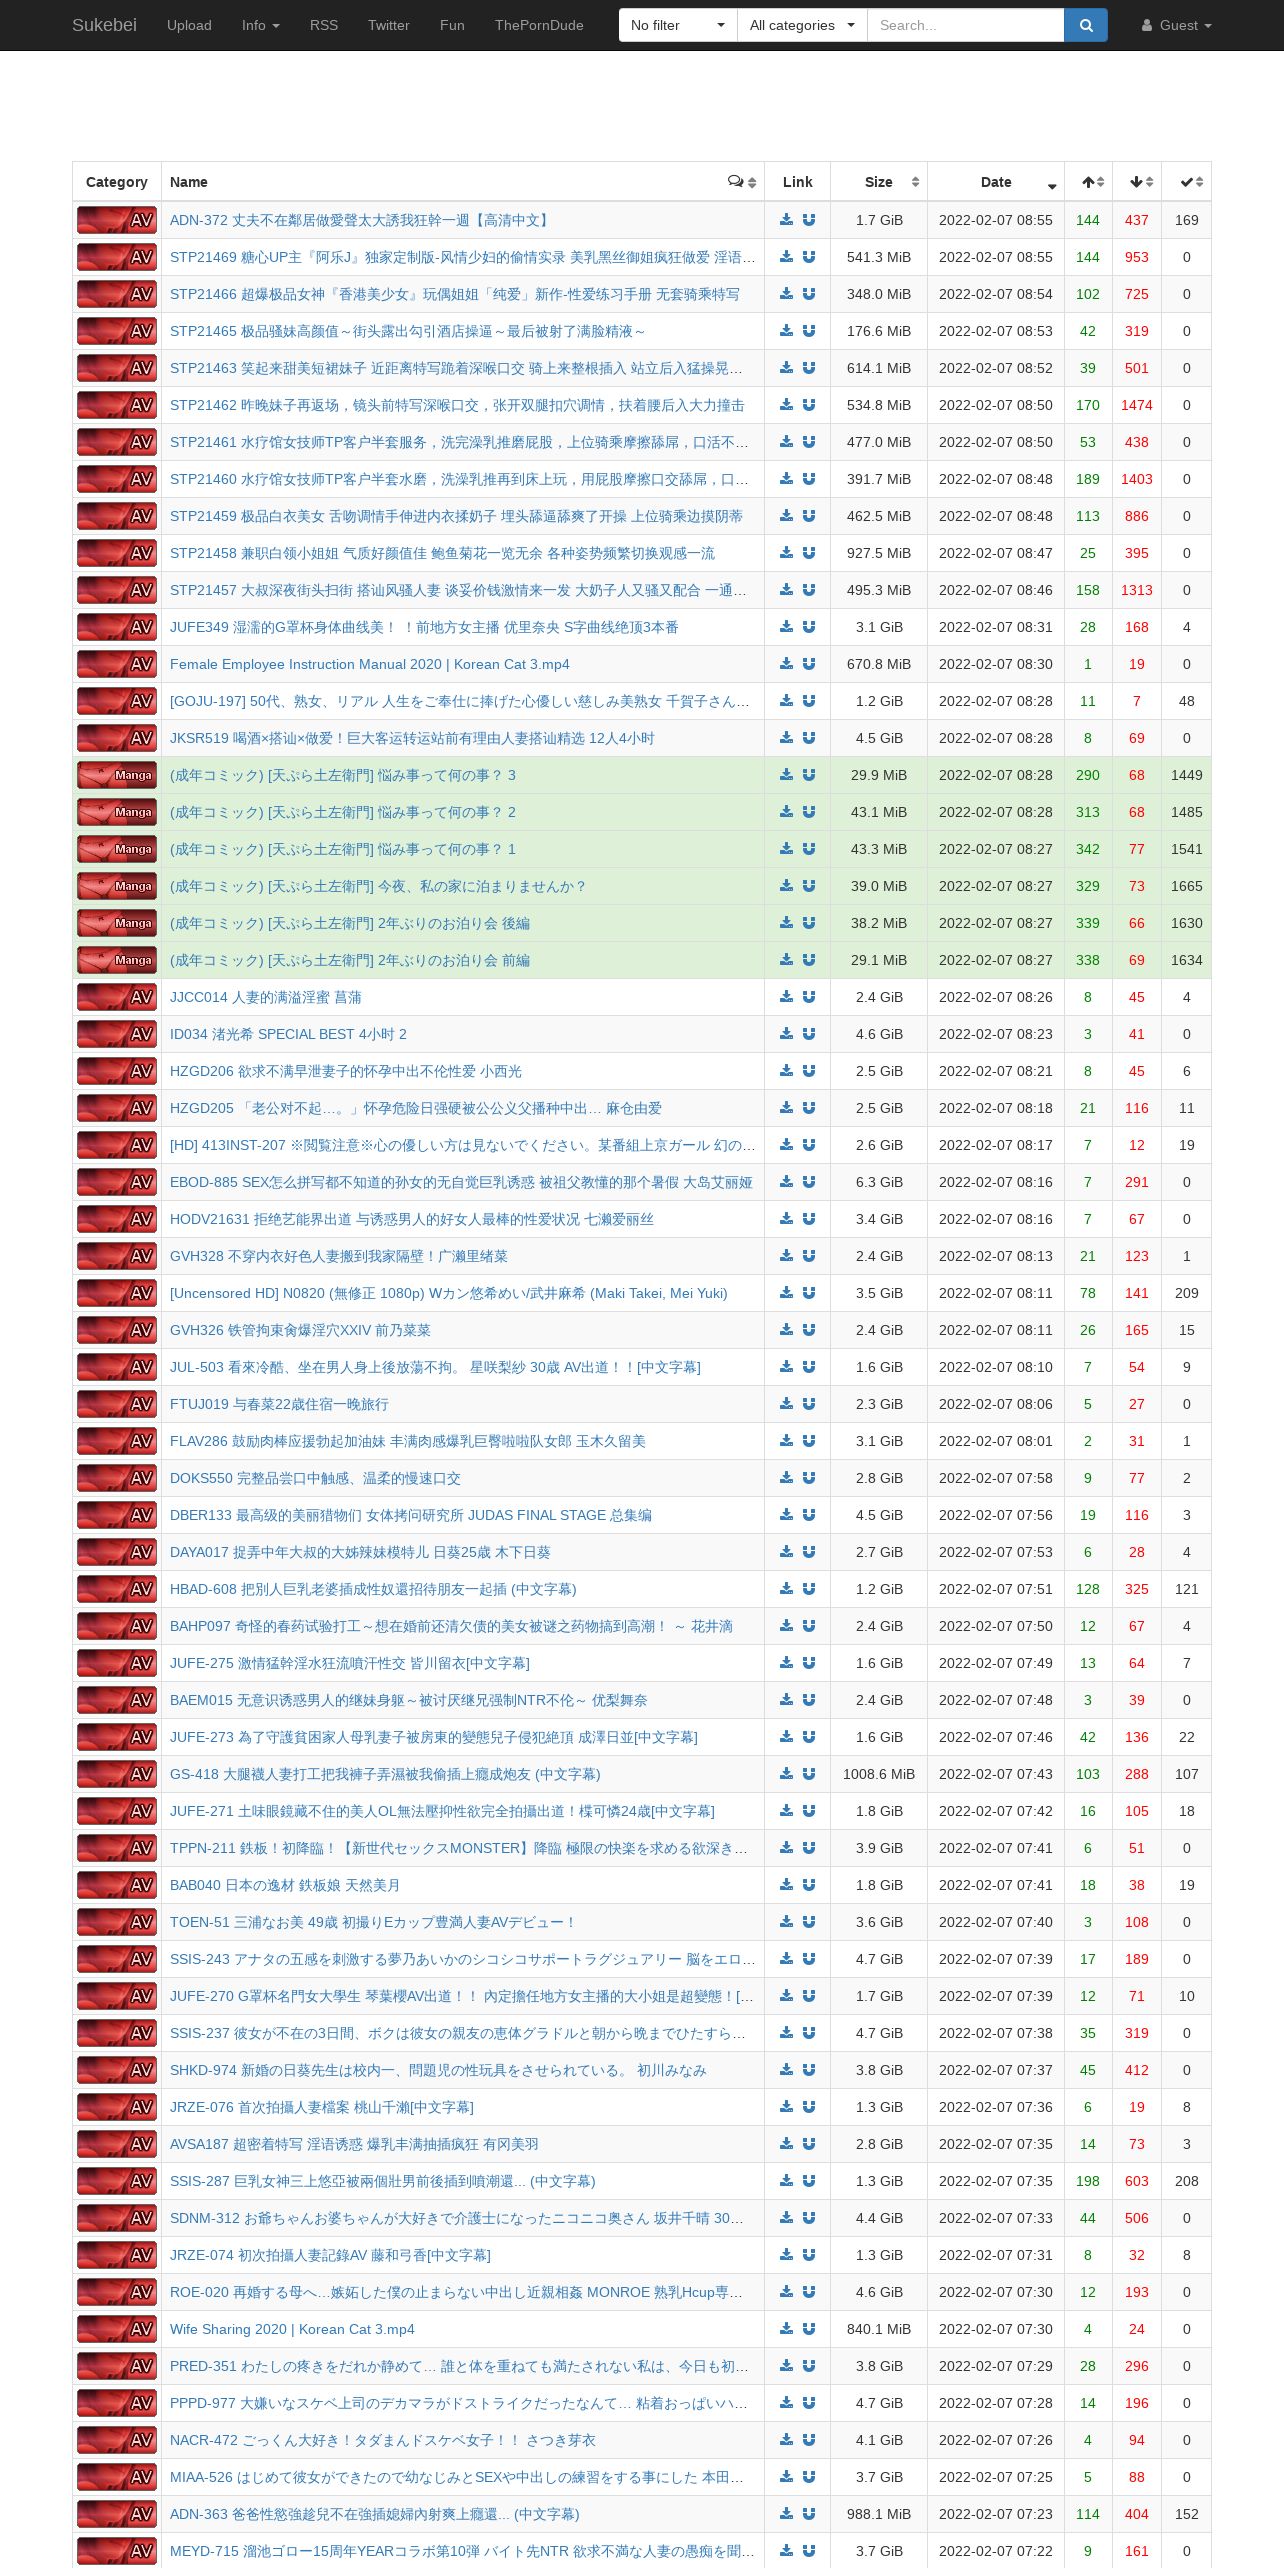
Task: Download torrent file for JJCC014 row
Action: pyautogui.click(x=786, y=997)
